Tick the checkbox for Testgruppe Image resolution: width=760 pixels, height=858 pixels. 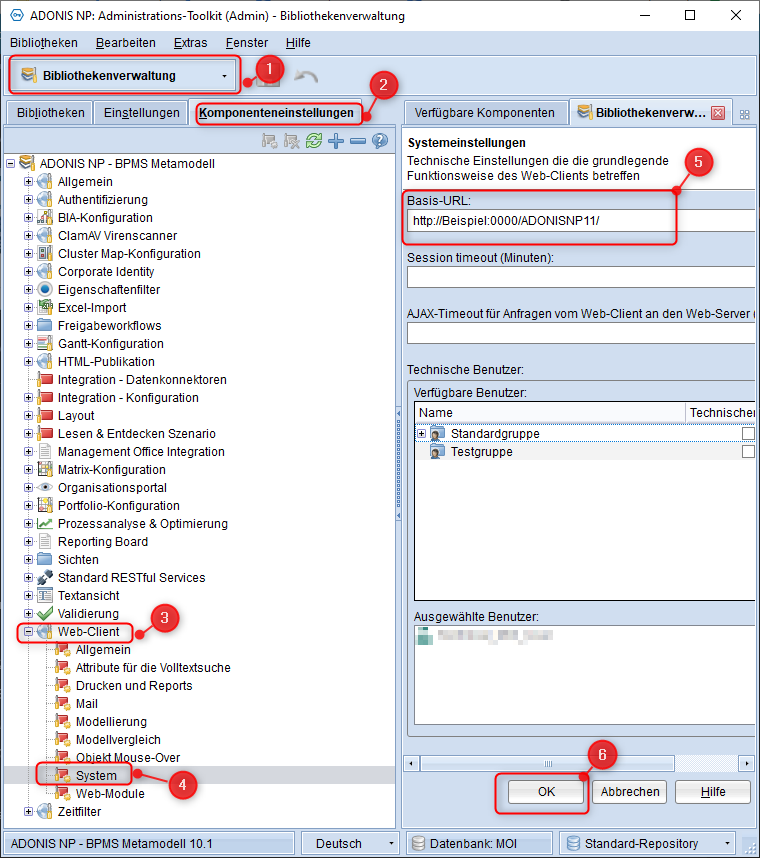pyautogui.click(x=748, y=452)
